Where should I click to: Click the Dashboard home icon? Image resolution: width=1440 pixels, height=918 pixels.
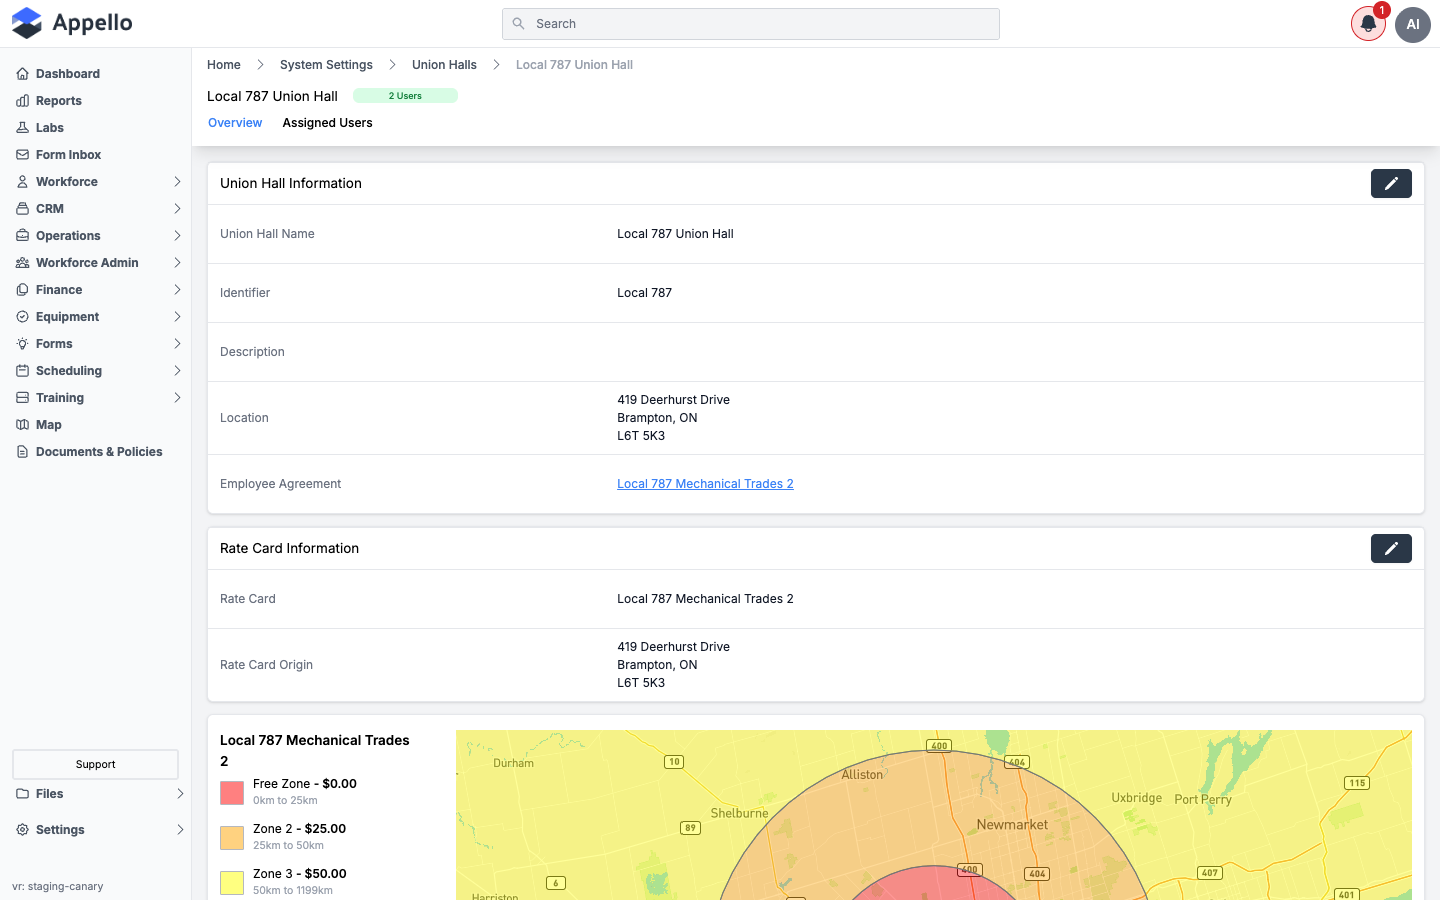tap(22, 74)
